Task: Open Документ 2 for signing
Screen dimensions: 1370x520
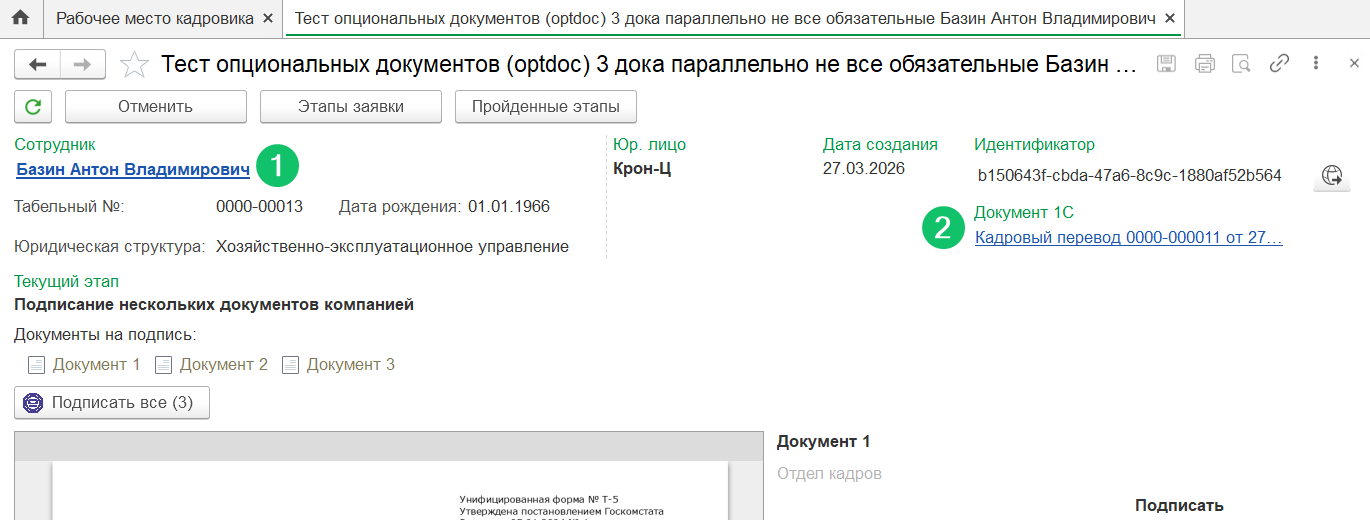Action: [212, 364]
